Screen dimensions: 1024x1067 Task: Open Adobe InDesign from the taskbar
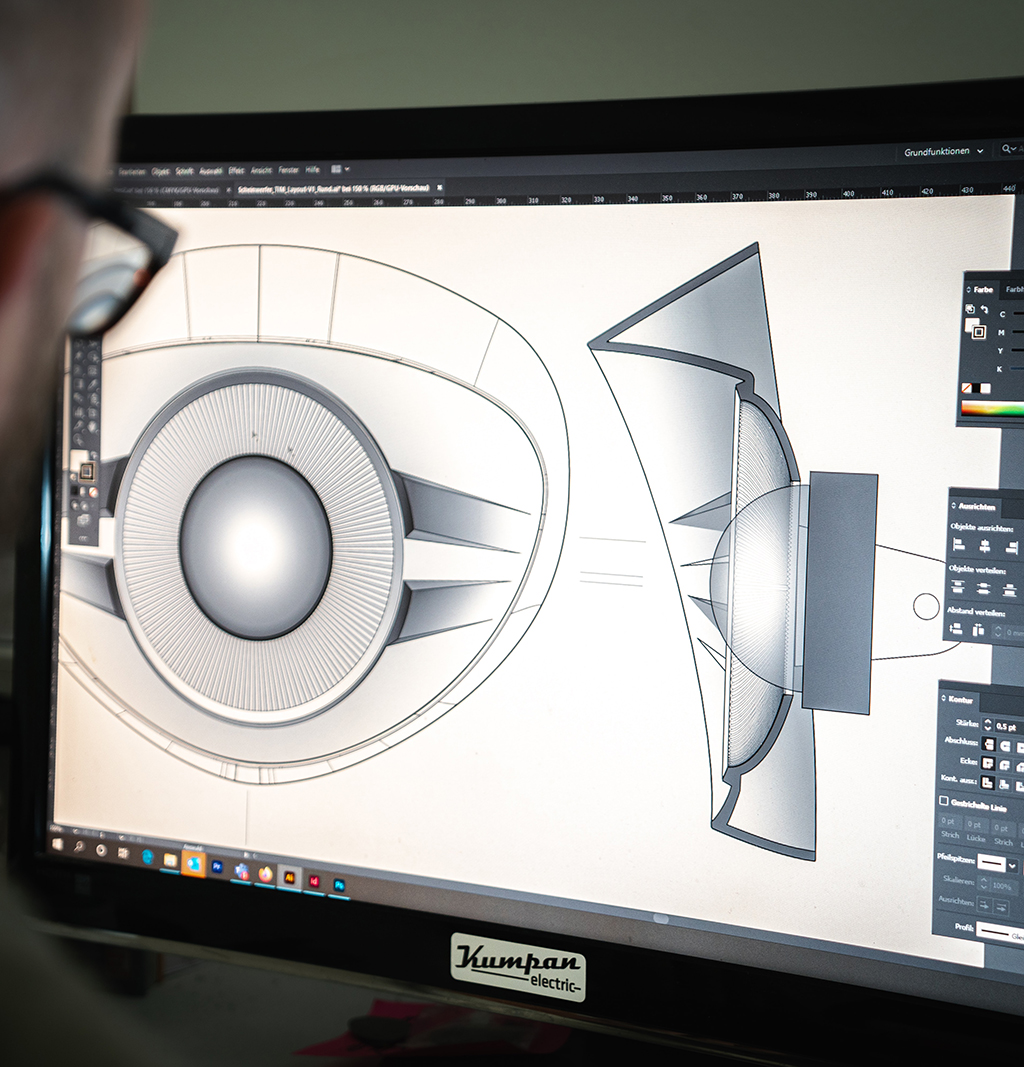[x=314, y=881]
